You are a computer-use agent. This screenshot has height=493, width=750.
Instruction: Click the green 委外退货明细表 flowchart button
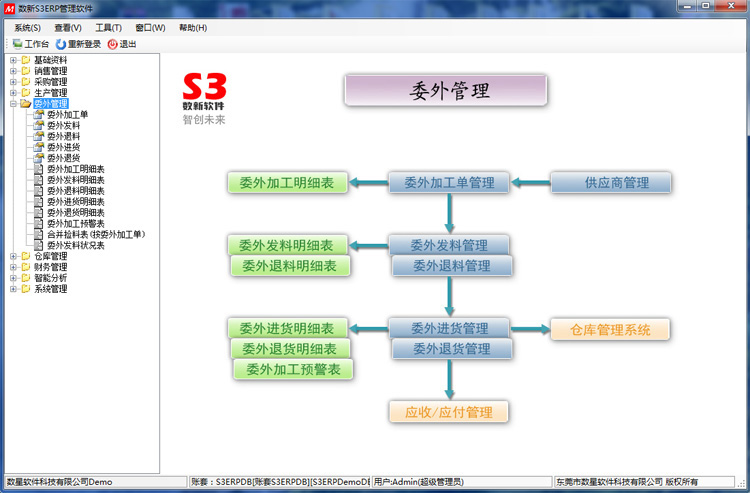pos(290,349)
